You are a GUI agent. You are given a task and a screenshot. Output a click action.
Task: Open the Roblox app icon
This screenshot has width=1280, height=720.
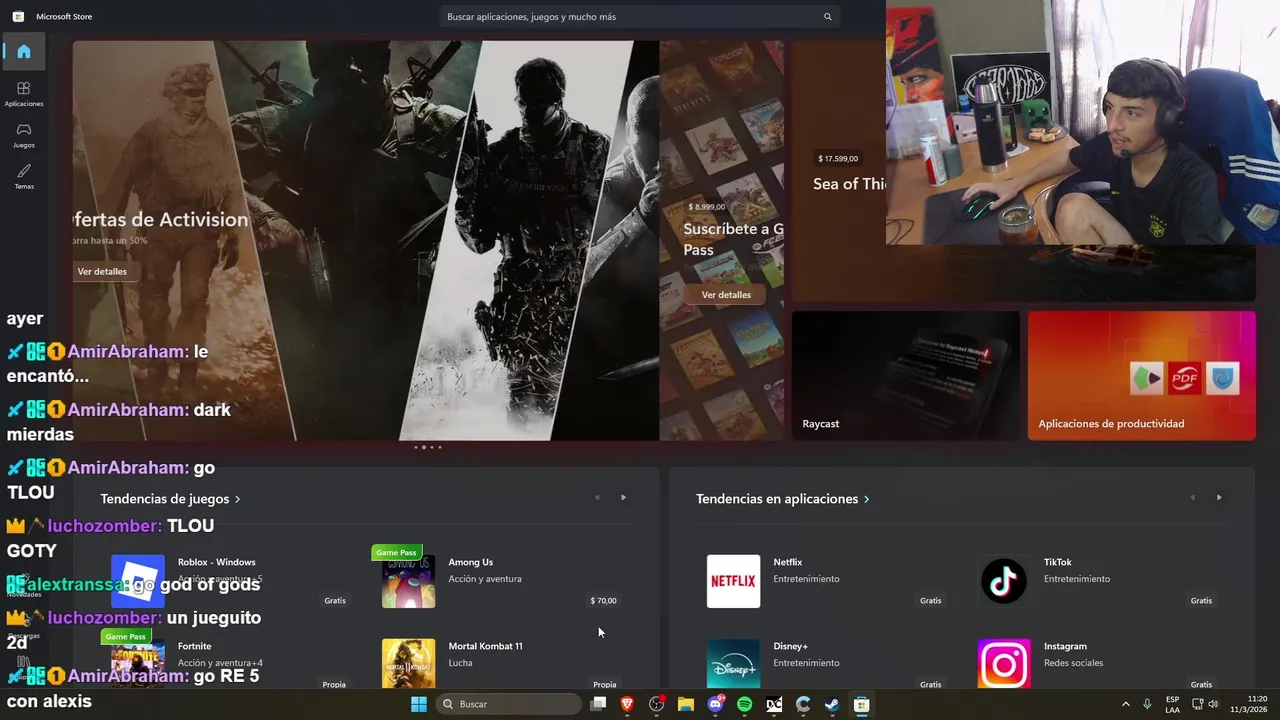138,581
